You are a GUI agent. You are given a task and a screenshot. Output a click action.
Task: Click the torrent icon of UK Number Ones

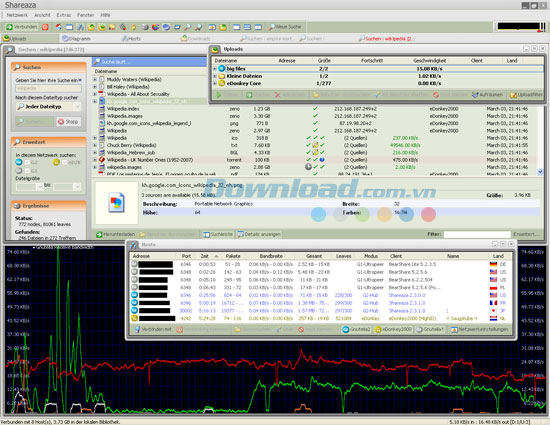click(102, 160)
